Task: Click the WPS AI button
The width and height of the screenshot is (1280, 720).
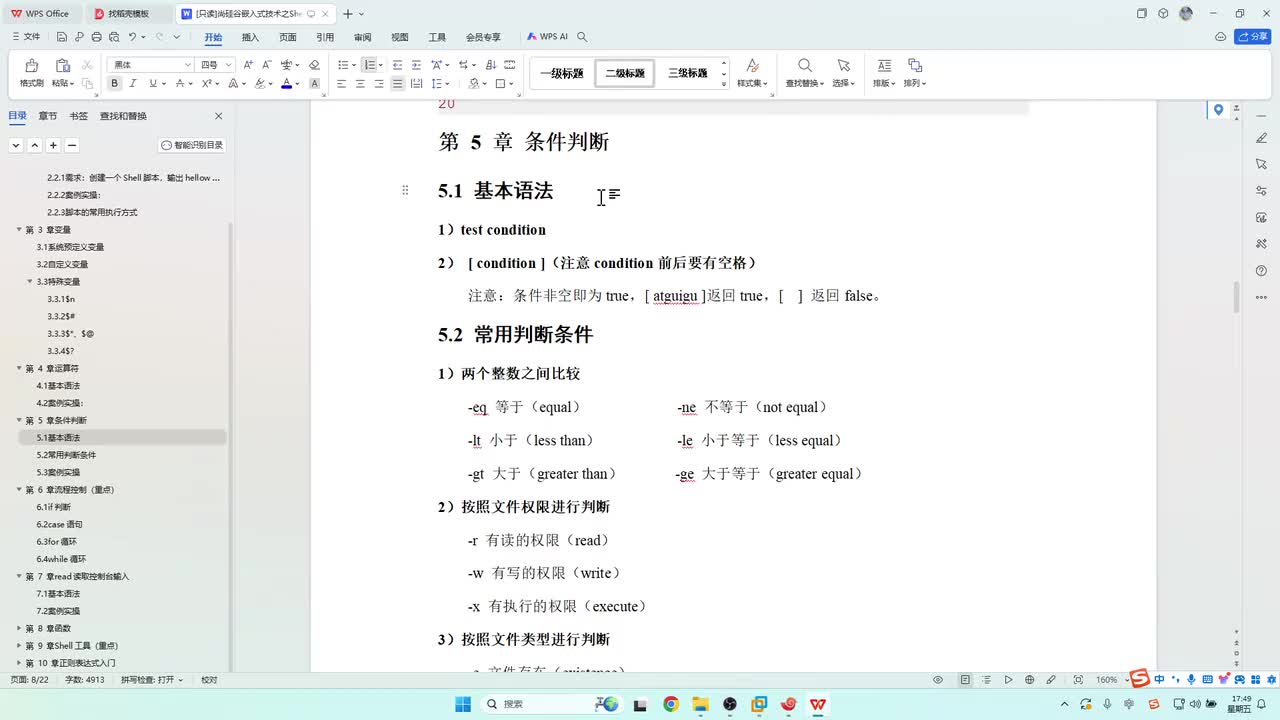Action: tap(547, 37)
